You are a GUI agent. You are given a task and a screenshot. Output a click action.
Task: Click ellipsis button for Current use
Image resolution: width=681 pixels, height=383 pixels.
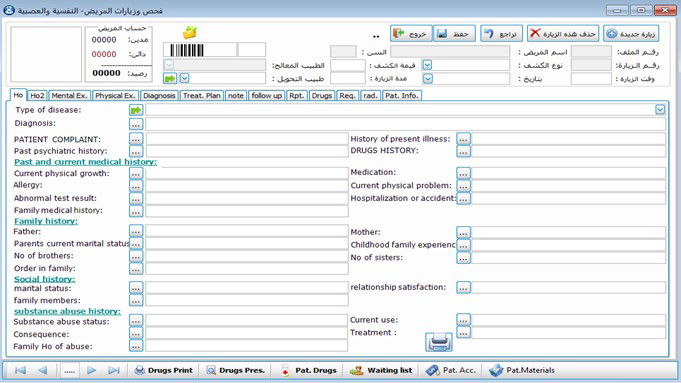tap(463, 320)
